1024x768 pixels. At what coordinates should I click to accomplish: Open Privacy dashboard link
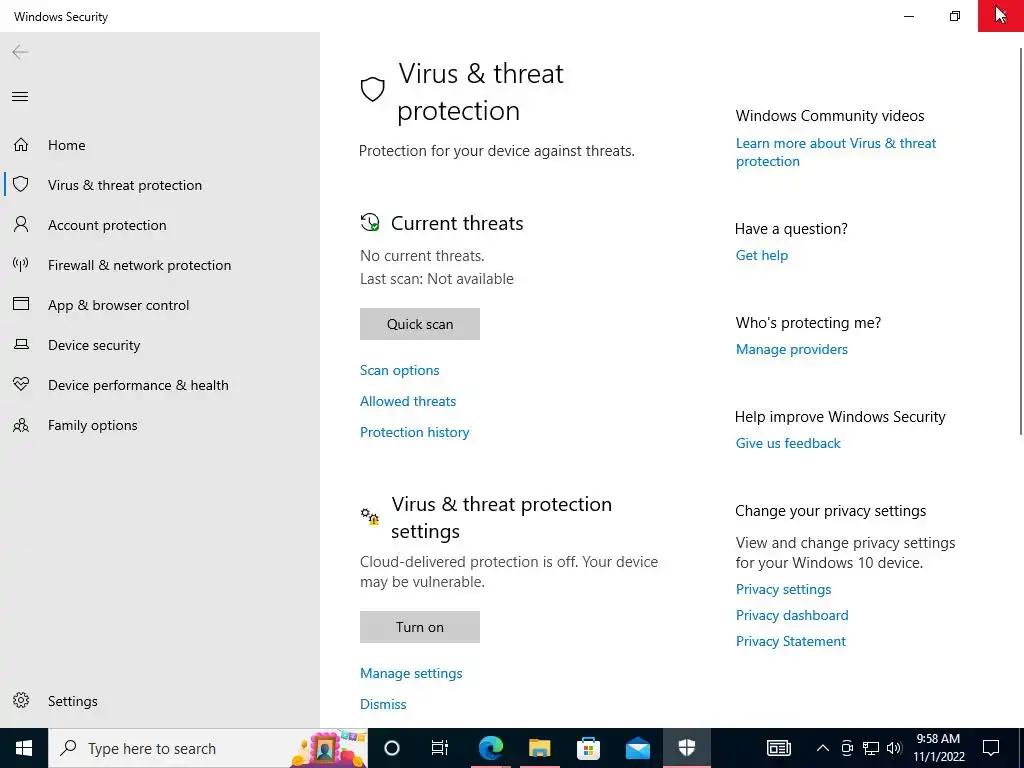coord(792,615)
